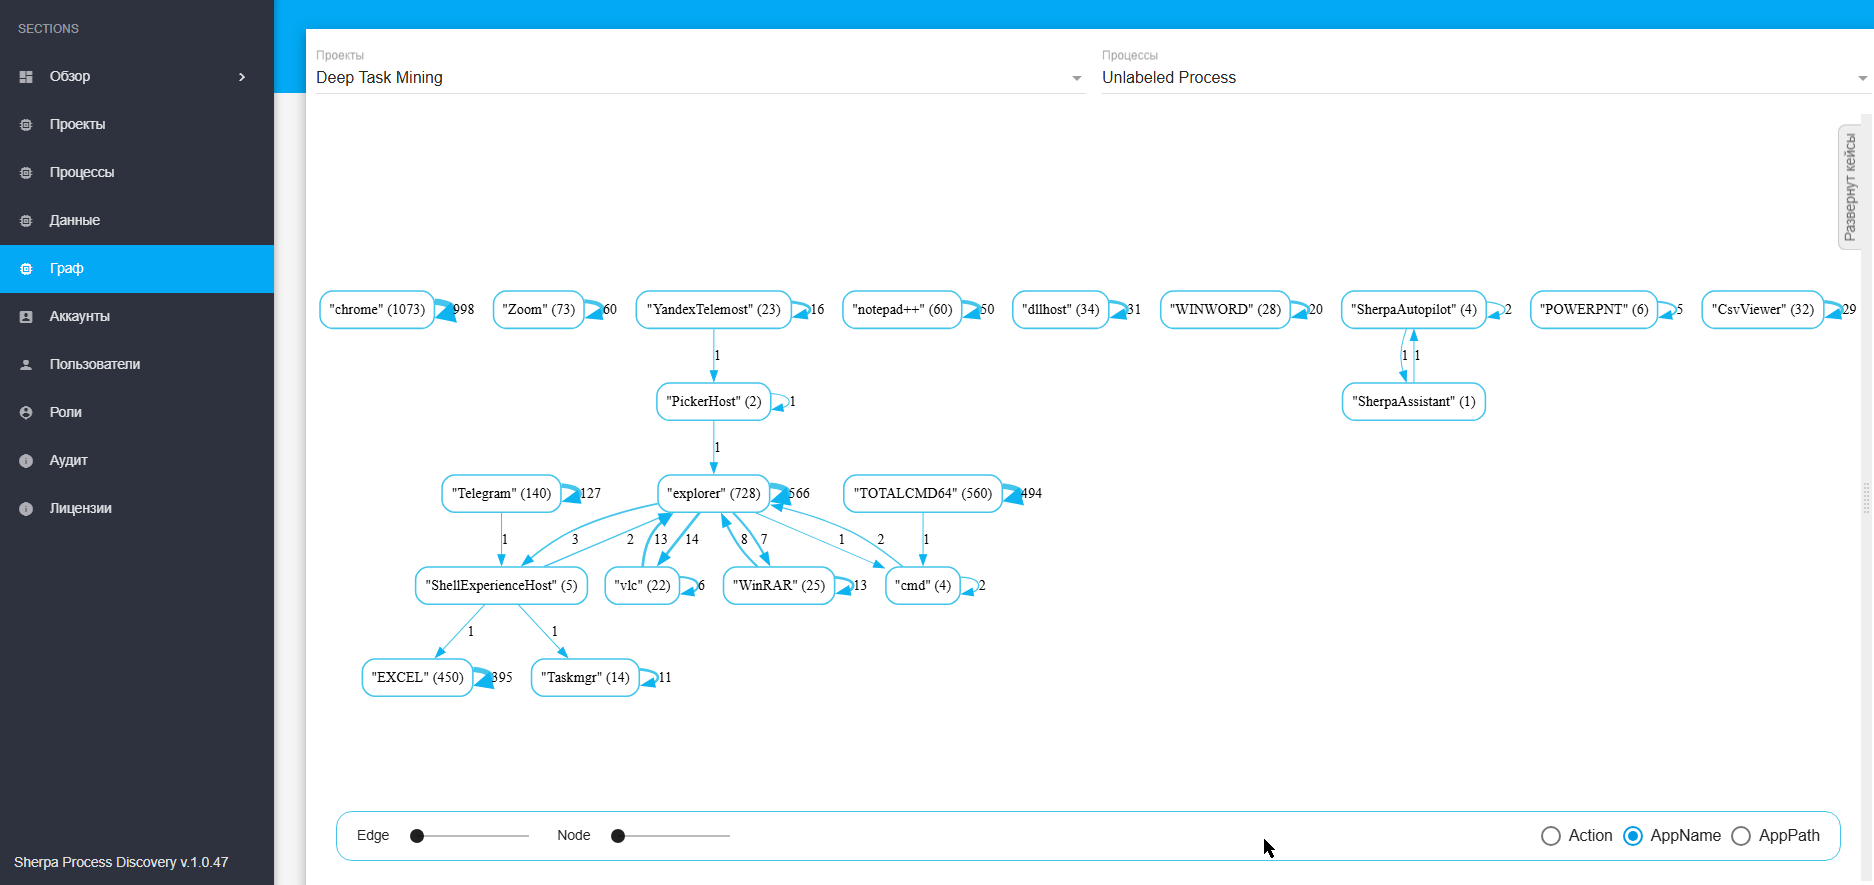Select the AppName radio button
This screenshot has width=1874, height=885.
[x=1633, y=836]
